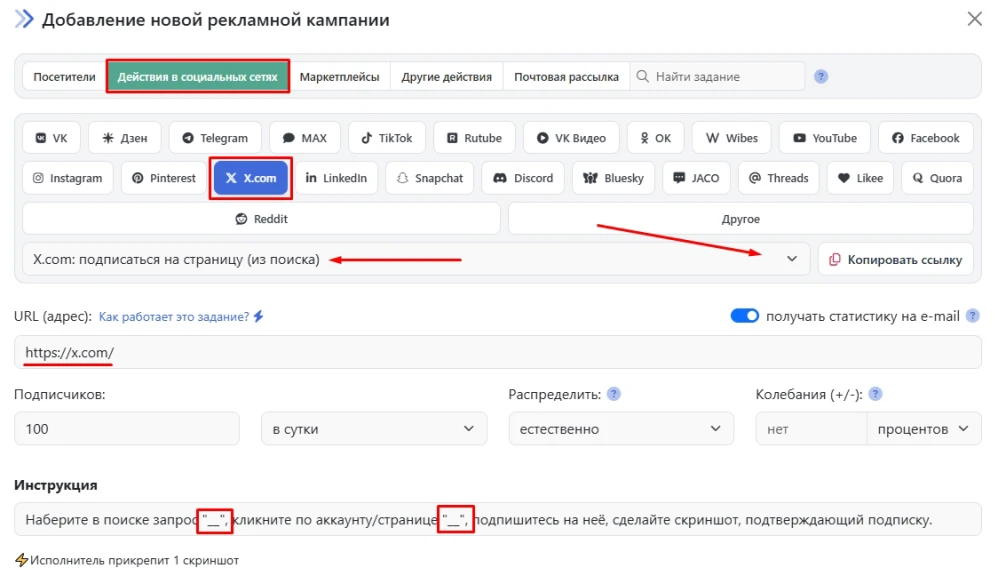
Task: Click the Pinterest network icon
Action: [x=163, y=178]
